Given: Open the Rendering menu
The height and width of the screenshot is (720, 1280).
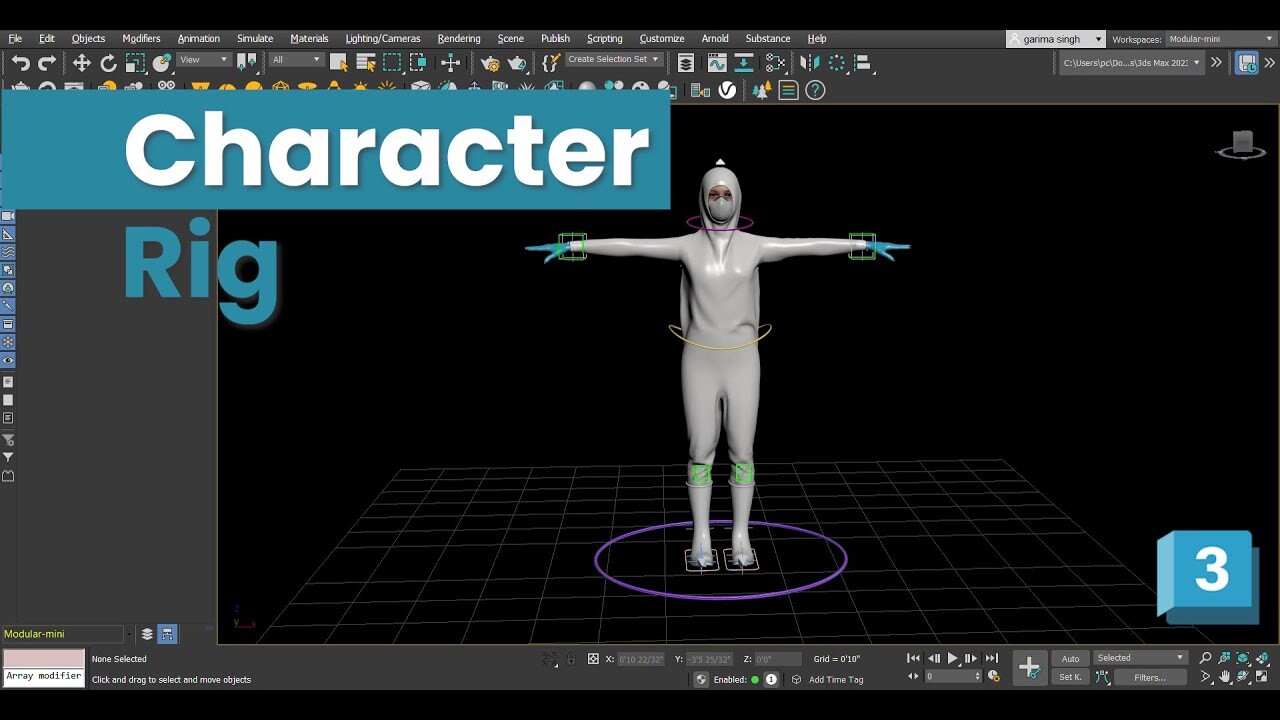Looking at the screenshot, I should pos(459,38).
